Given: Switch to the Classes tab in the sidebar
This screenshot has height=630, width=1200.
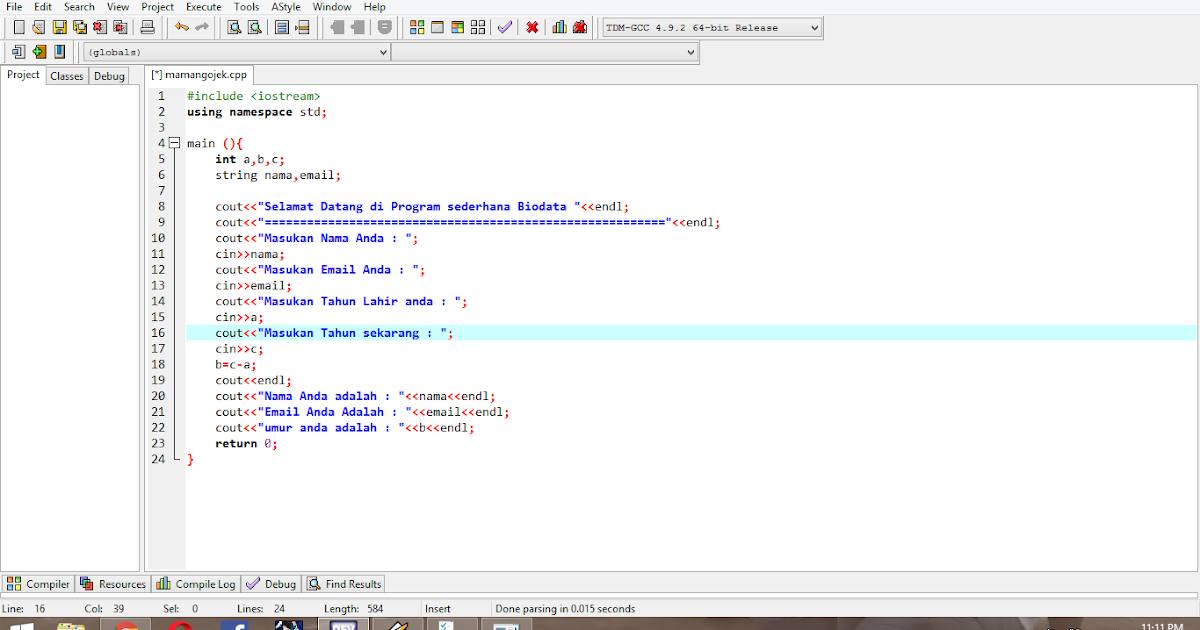Looking at the screenshot, I should [x=66, y=75].
